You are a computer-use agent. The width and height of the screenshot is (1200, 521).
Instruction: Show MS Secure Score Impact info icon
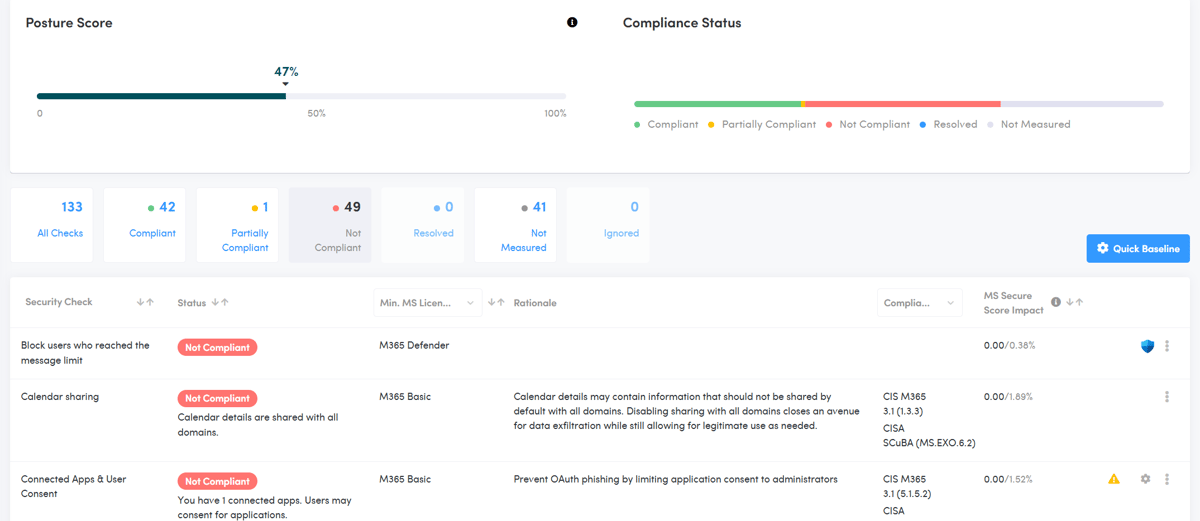point(1056,302)
